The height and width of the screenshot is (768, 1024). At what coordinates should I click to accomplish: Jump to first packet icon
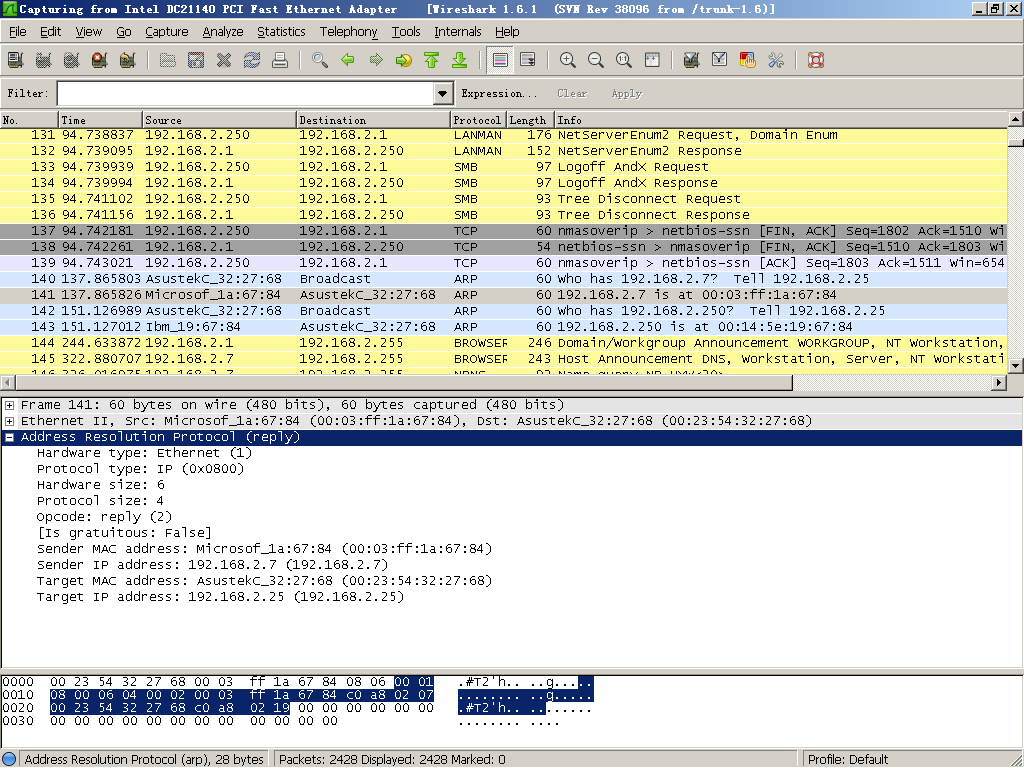pyautogui.click(x=432, y=60)
